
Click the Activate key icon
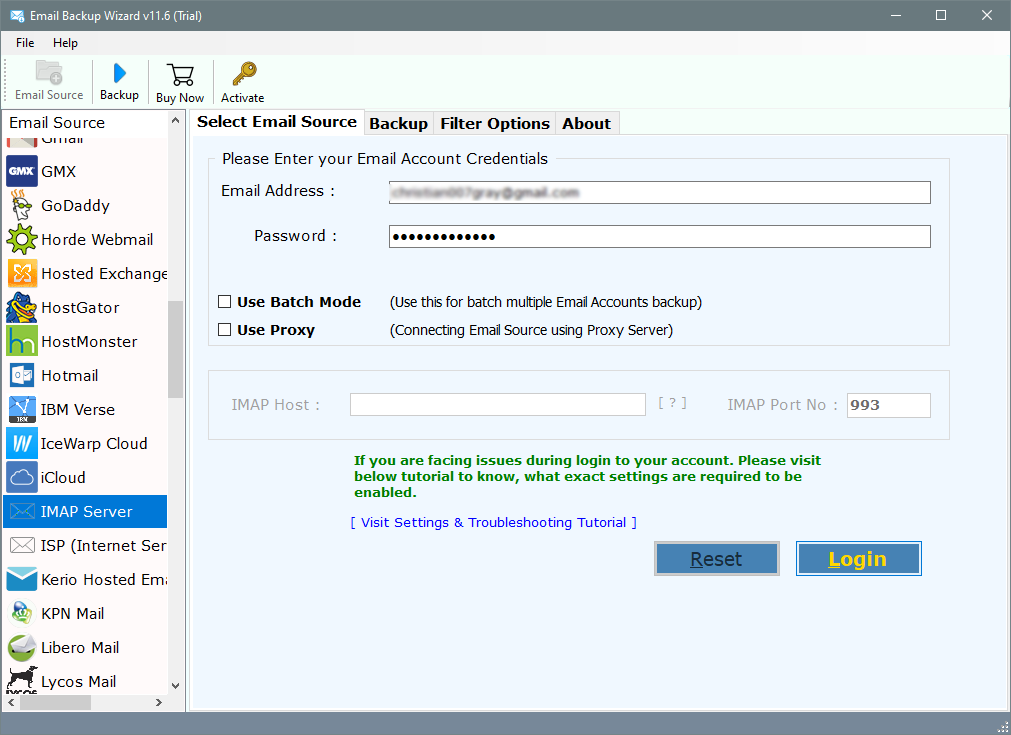[244, 74]
